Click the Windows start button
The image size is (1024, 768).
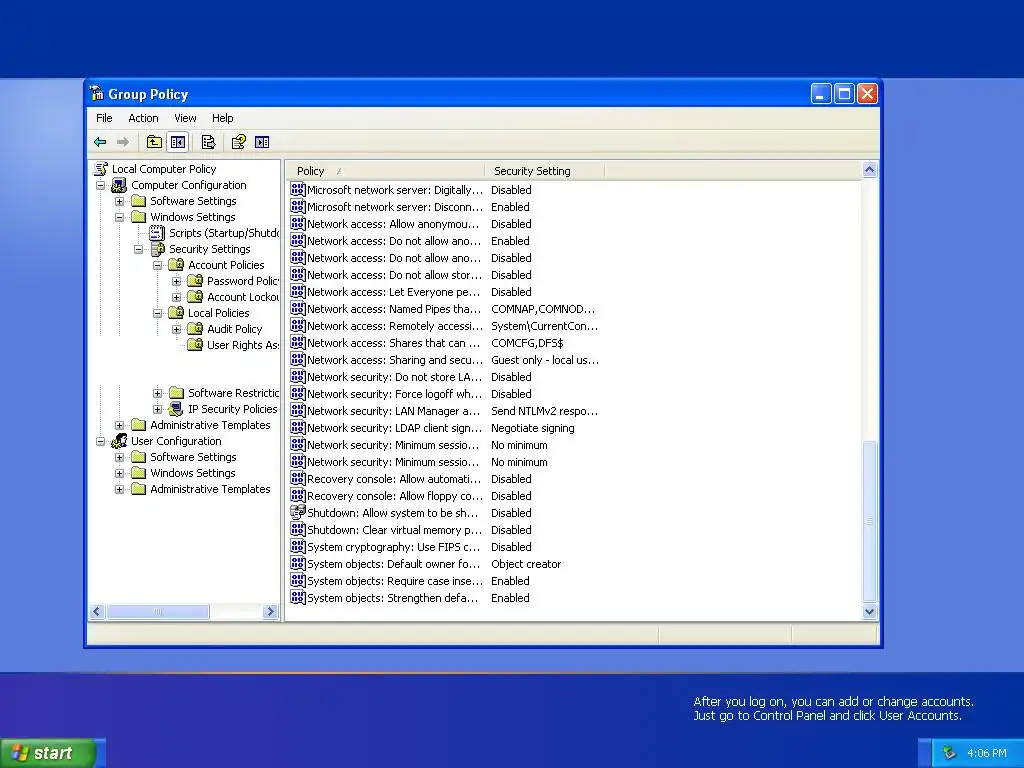pyautogui.click(x=47, y=753)
